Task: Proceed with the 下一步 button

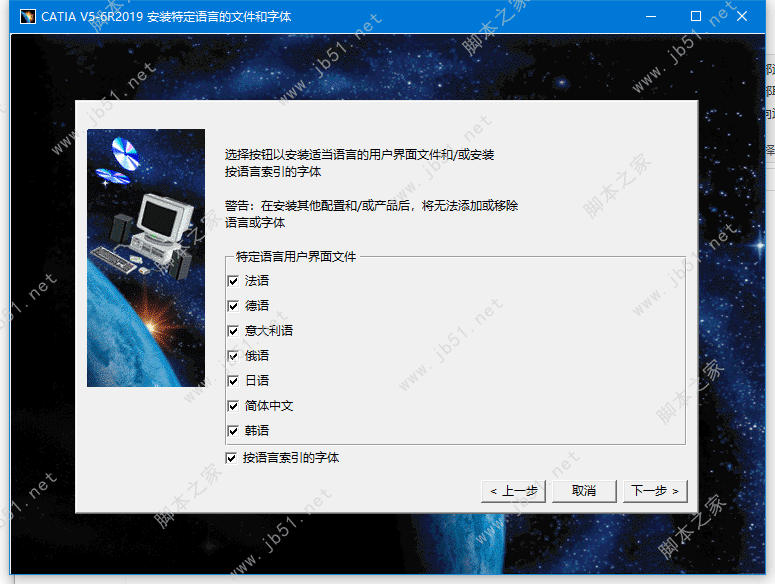Action: 655,491
